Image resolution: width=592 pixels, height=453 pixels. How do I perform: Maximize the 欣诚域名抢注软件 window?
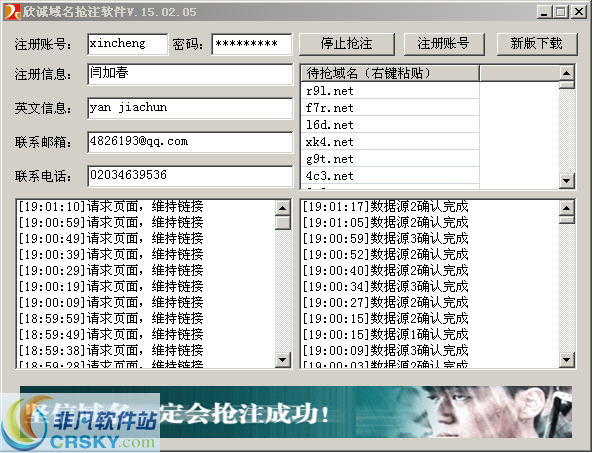point(561,12)
